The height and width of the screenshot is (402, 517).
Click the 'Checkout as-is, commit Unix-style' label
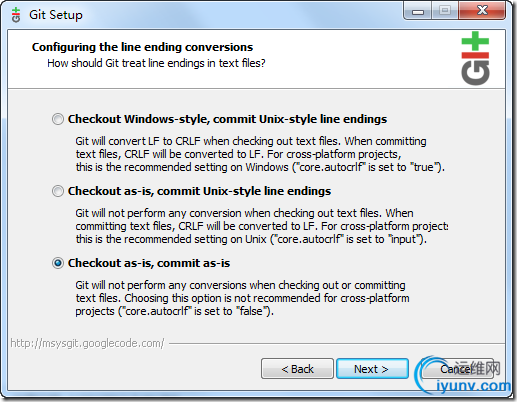(x=199, y=191)
